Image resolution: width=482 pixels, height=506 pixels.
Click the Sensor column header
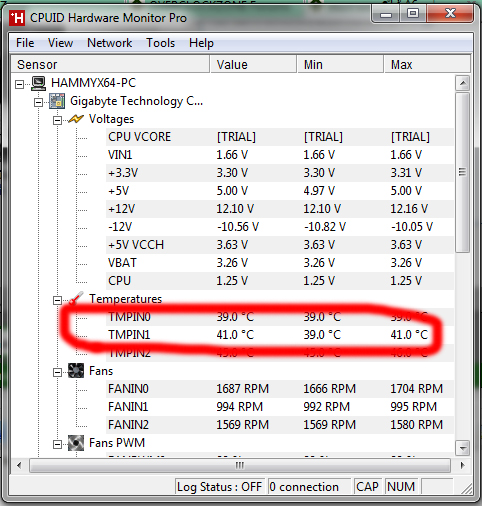click(x=110, y=64)
